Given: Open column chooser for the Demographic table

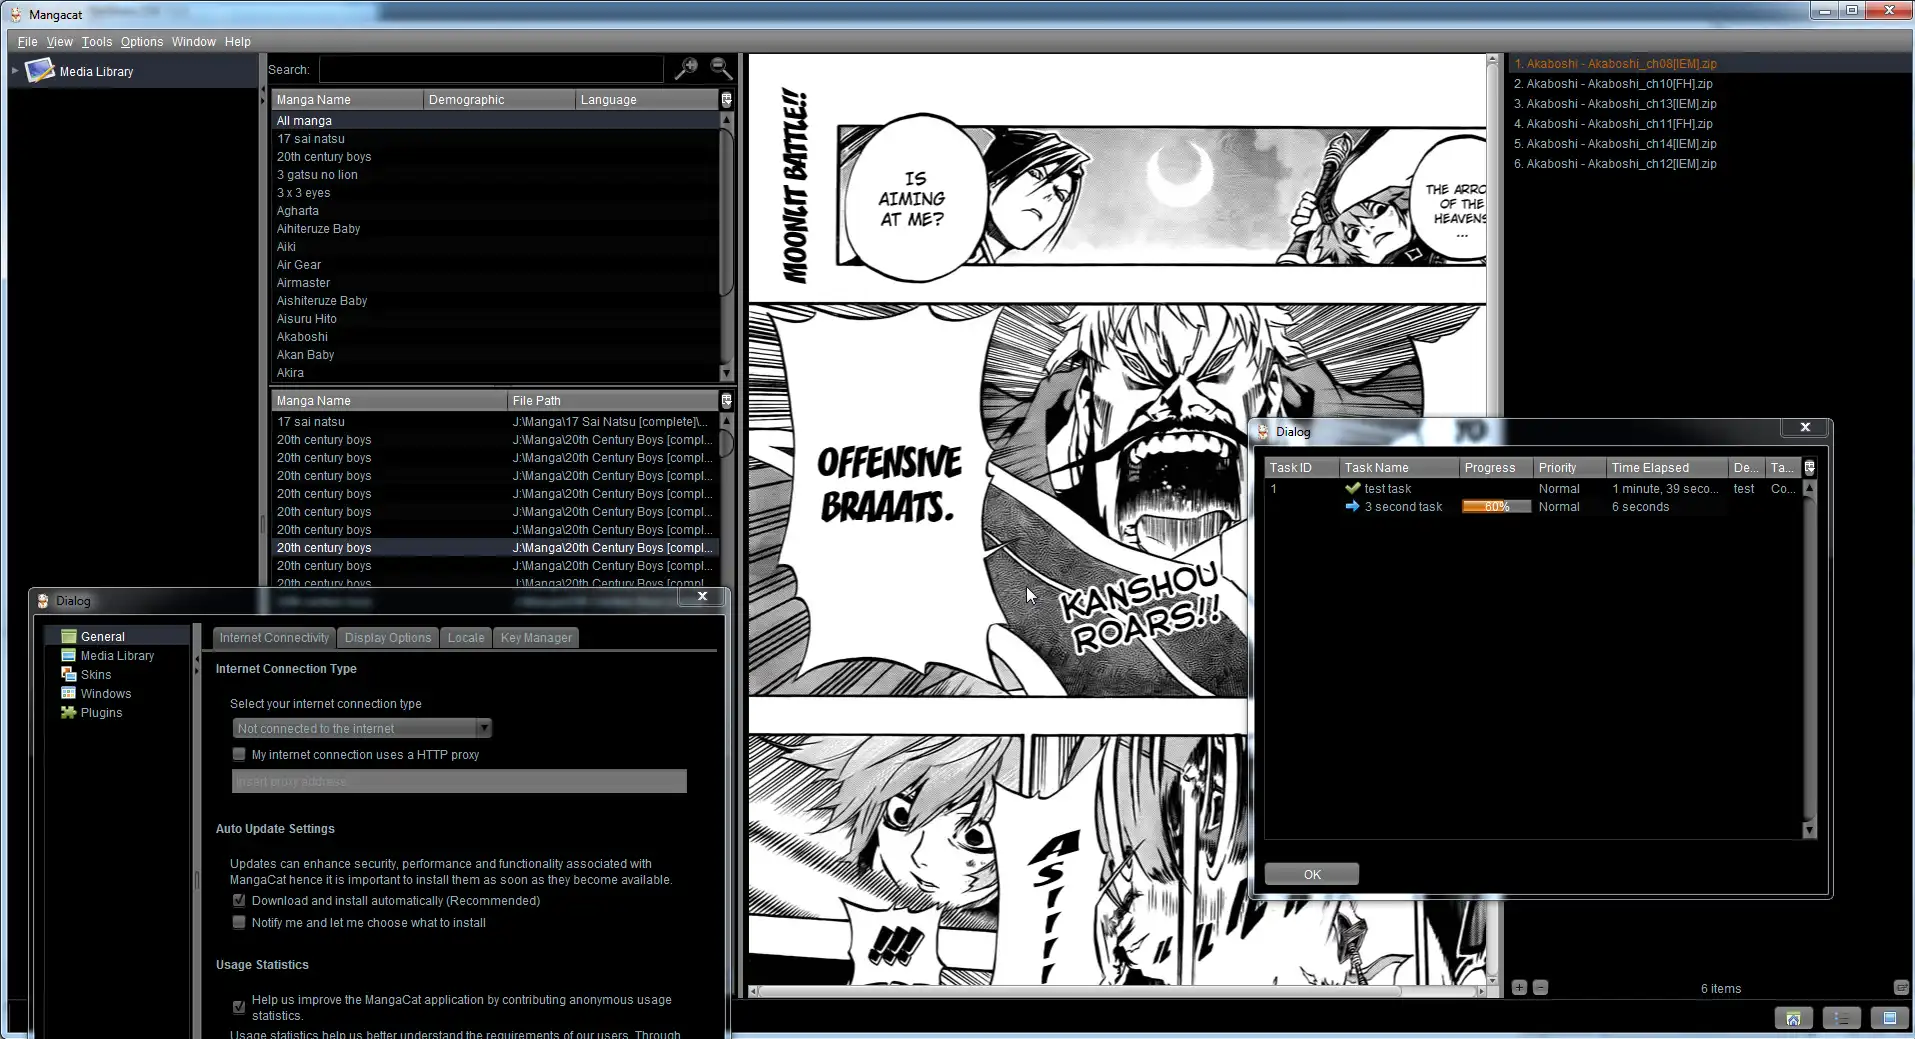Looking at the screenshot, I should pos(727,99).
